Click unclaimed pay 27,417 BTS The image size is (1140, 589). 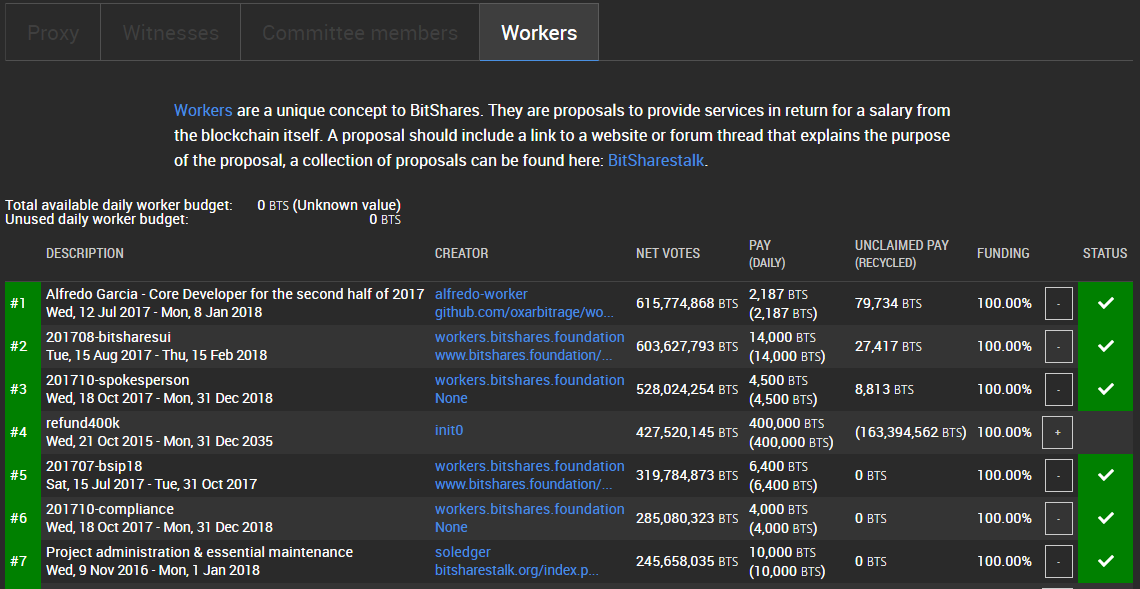(888, 347)
